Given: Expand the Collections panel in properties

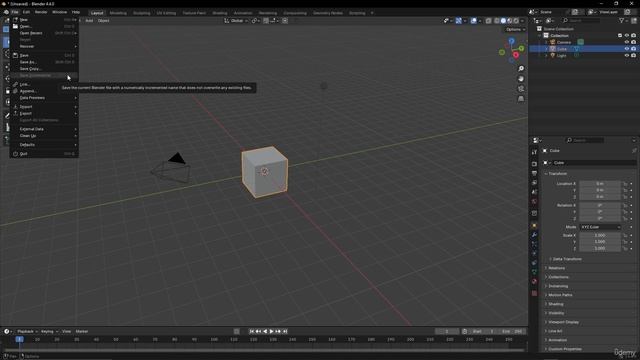Looking at the screenshot, I should 558,277.
